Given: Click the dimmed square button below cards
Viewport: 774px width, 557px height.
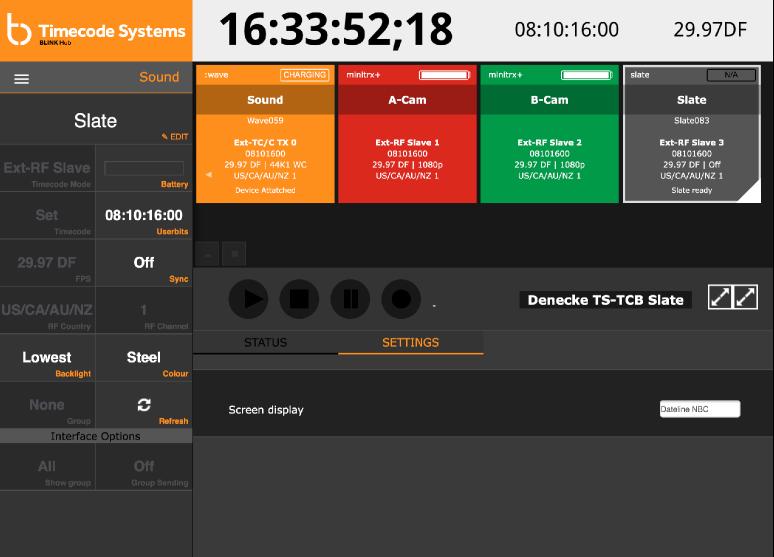Looking at the screenshot, I should [x=234, y=254].
